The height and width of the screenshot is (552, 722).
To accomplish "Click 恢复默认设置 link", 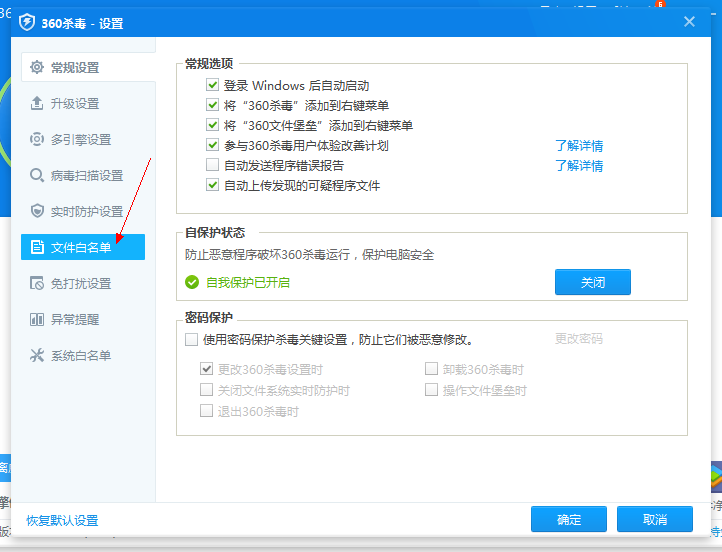I will 62,520.
